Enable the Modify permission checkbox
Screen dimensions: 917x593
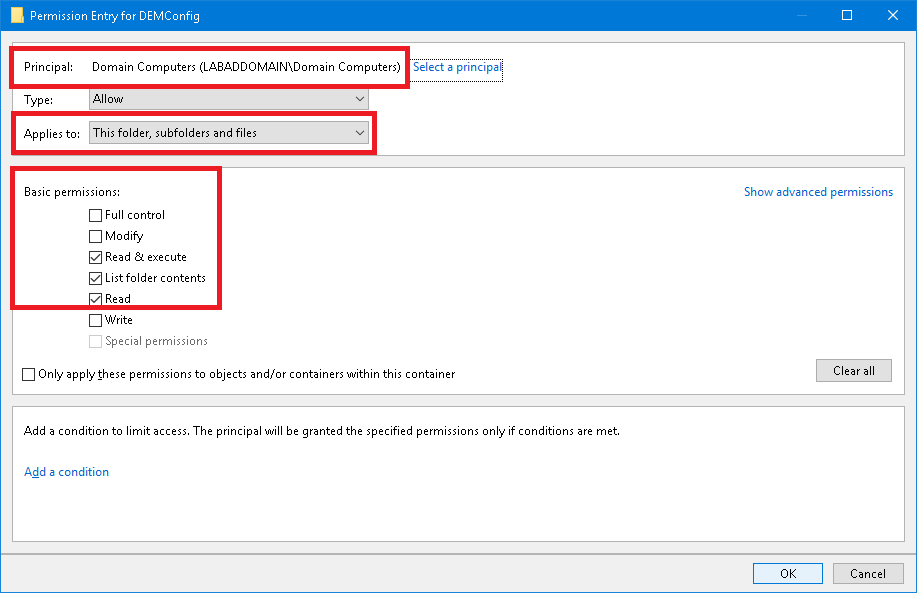click(96, 236)
